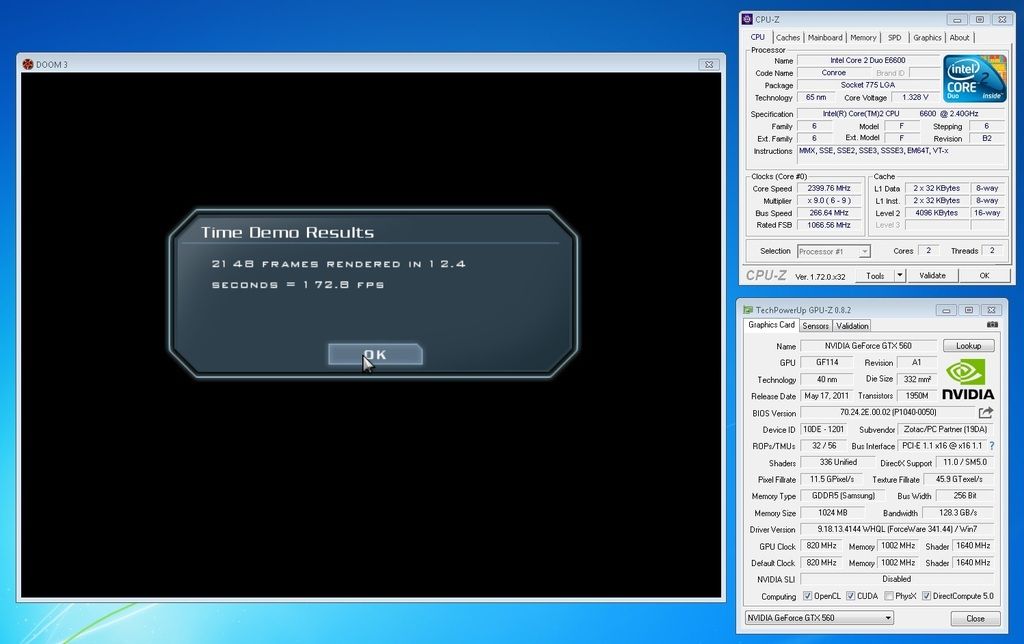Click the BIOS save/share arrow icon
Viewport: 1024px width, 644px height.
985,412
